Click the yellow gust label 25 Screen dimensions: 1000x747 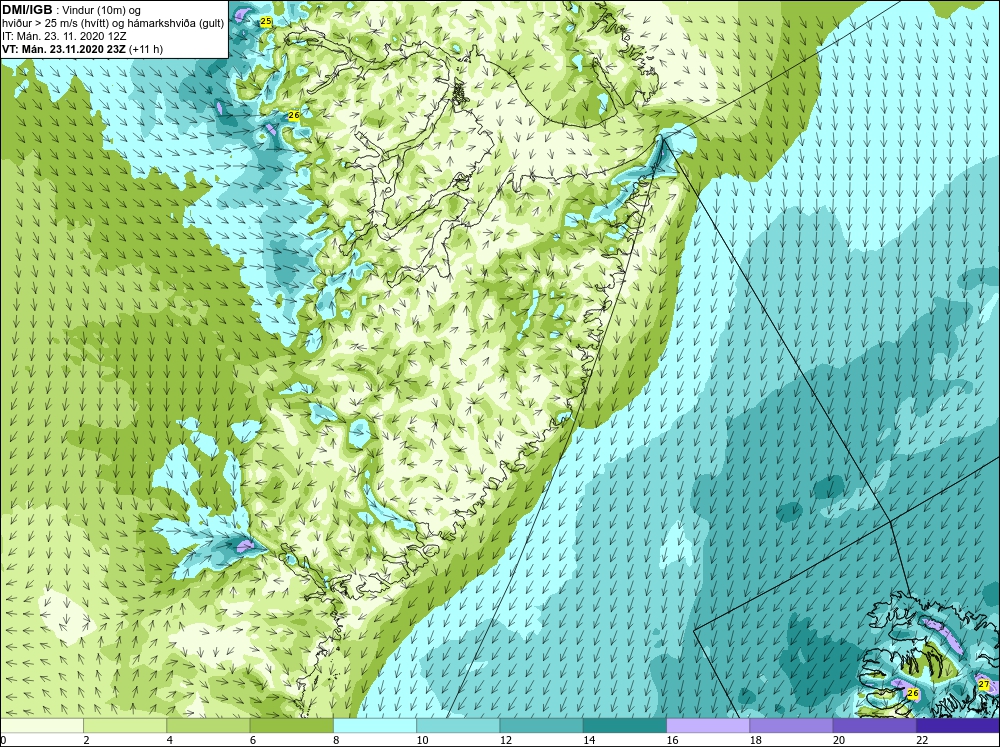266,22
